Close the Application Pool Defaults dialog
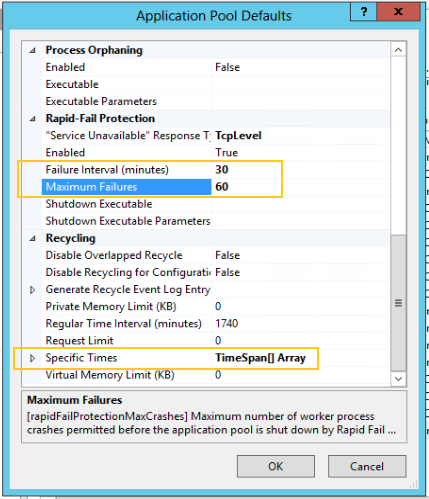Viewport: 429px width, 499px height. [398, 12]
